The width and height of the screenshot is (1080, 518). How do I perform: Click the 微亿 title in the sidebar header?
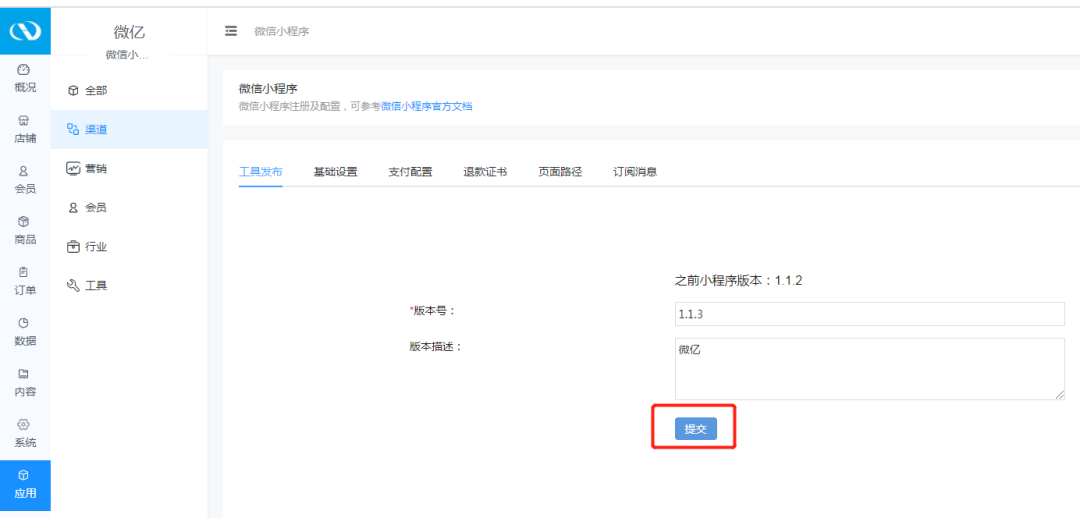click(x=129, y=32)
